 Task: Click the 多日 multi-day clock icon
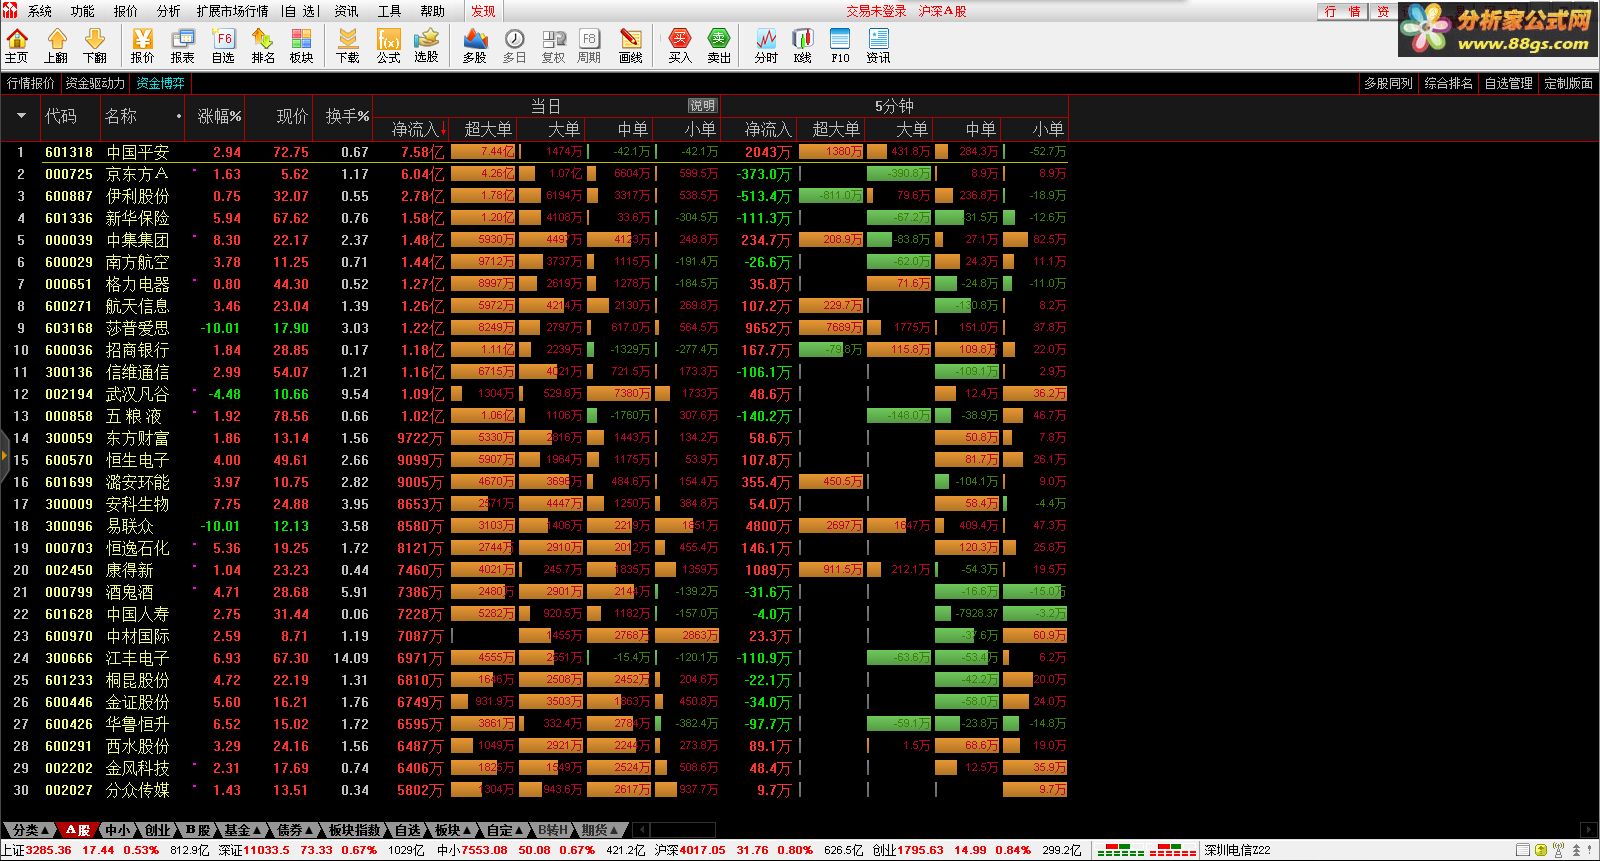(x=514, y=46)
